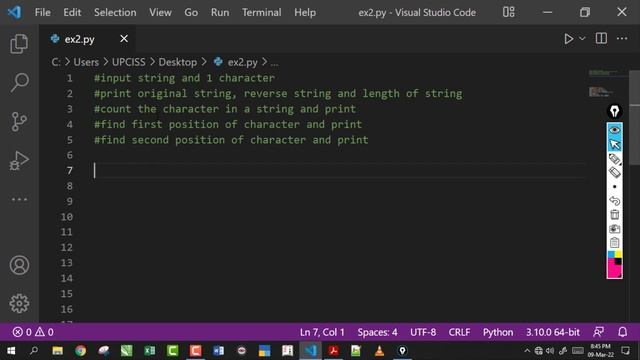This screenshot has width=640, height=360.
Task: Select language mode Python
Action: pyautogui.click(x=498, y=332)
